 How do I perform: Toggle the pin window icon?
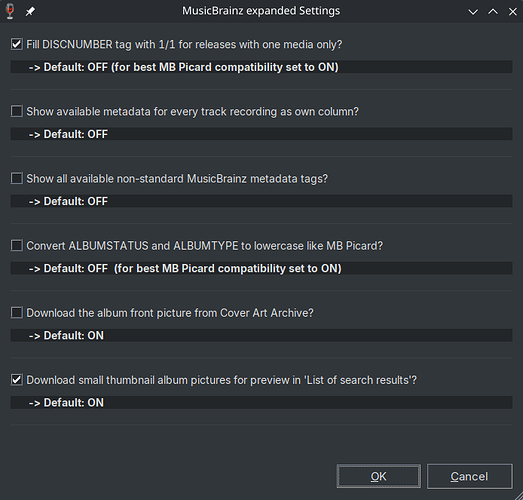[x=30, y=11]
